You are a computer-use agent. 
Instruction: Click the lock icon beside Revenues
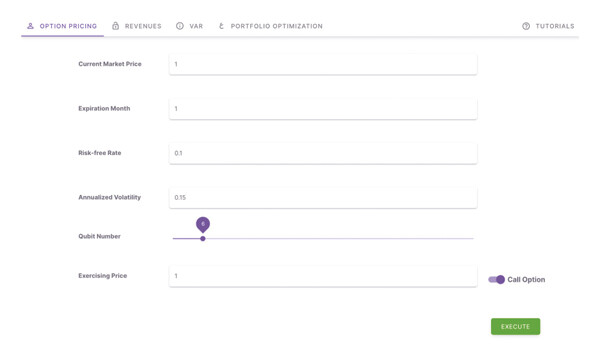(x=115, y=26)
